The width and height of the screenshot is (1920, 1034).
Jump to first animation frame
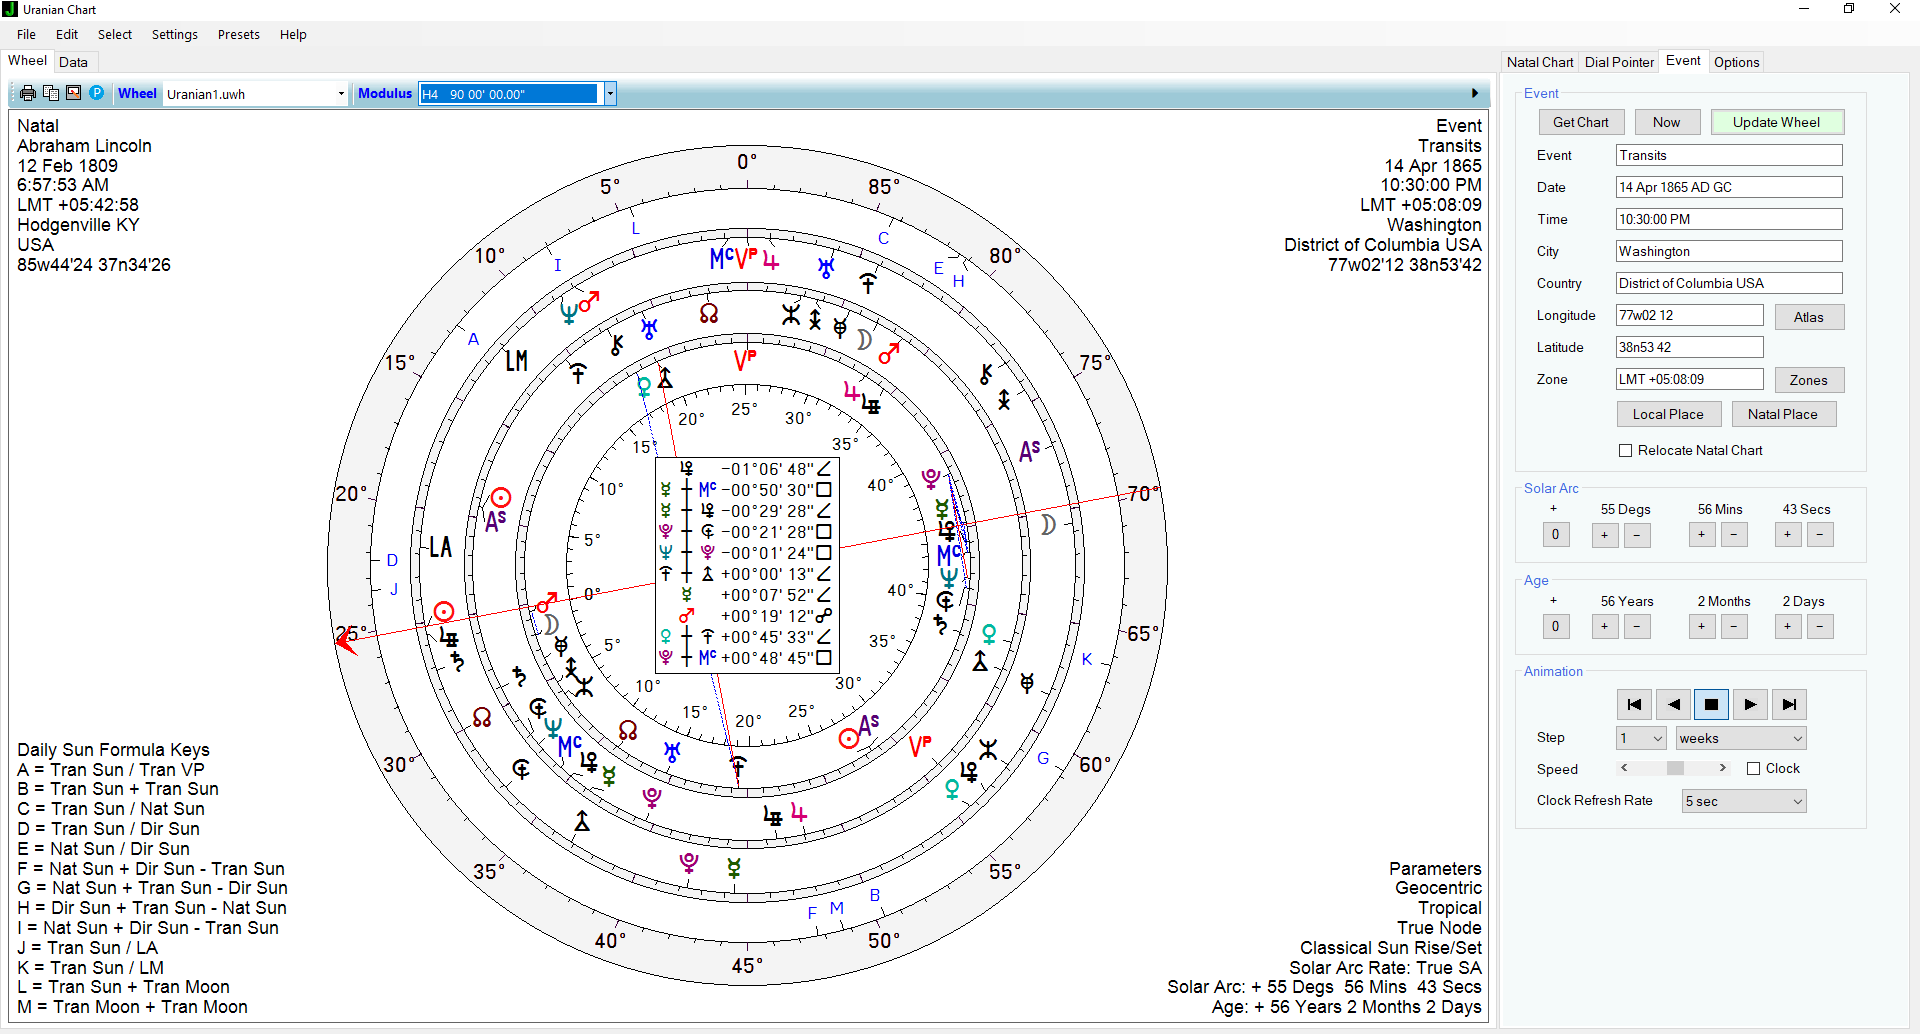(1634, 704)
